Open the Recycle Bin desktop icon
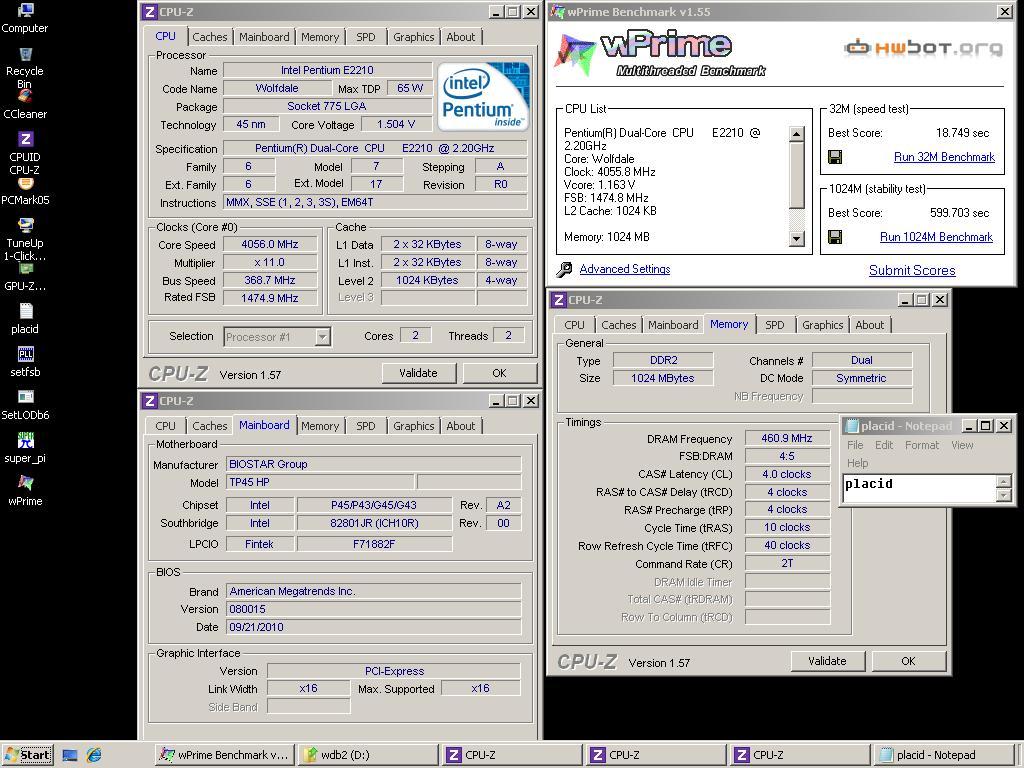The width and height of the screenshot is (1024, 768). coord(25,68)
